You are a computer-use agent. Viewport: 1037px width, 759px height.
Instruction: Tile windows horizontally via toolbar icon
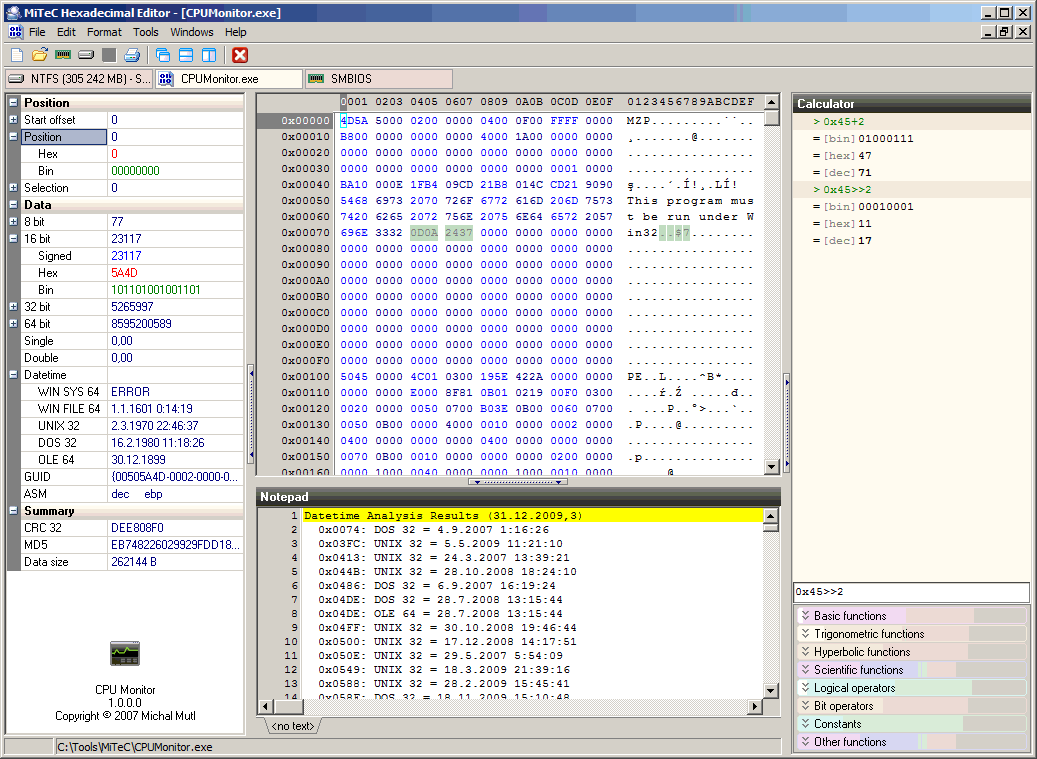[x=185, y=55]
